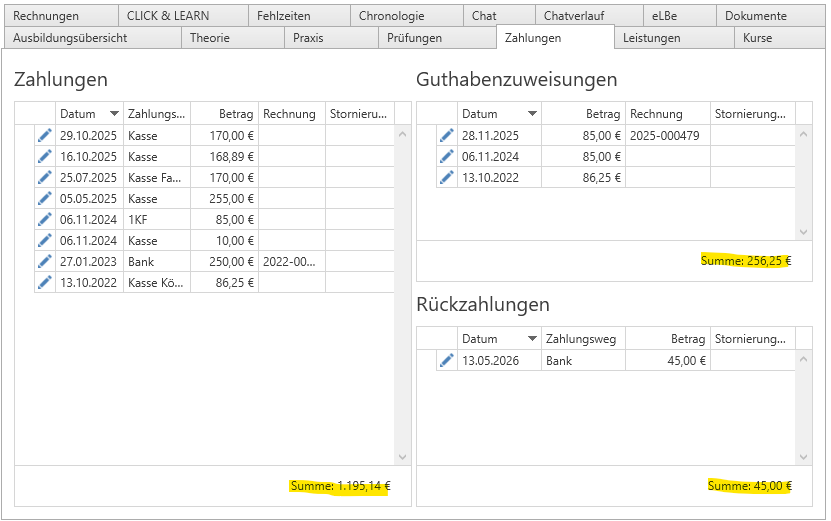
Task: Click the 255,00 € amount cell
Action: point(225,199)
